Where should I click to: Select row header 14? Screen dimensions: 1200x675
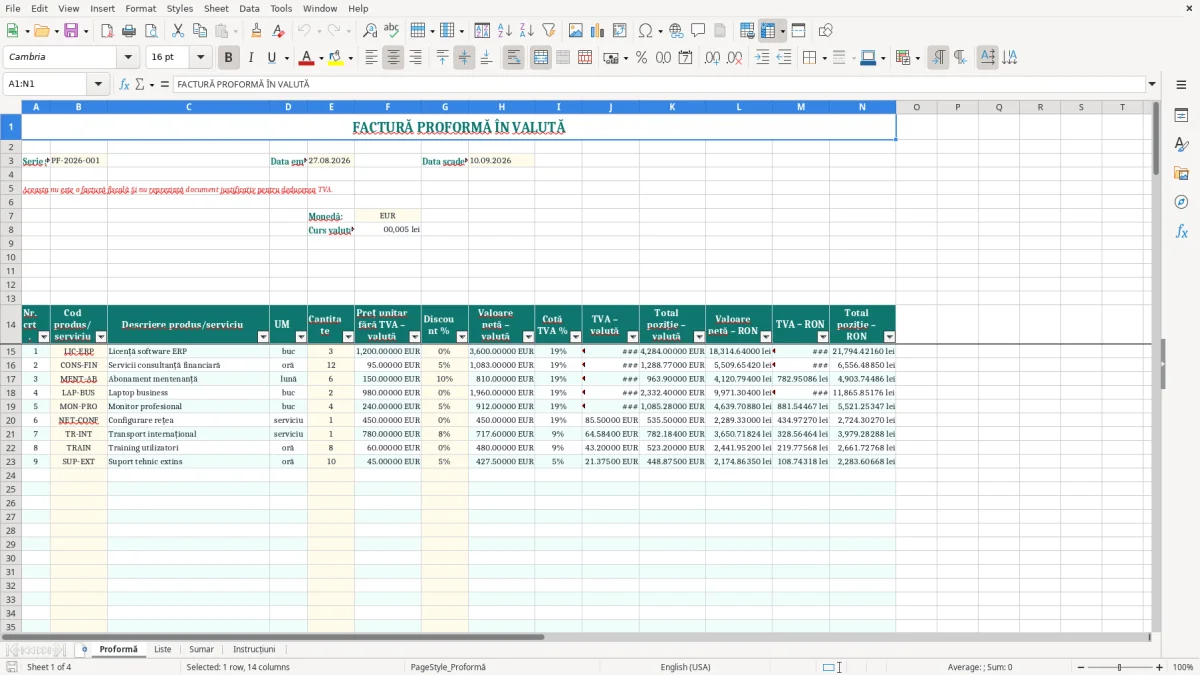pyautogui.click(x=11, y=324)
